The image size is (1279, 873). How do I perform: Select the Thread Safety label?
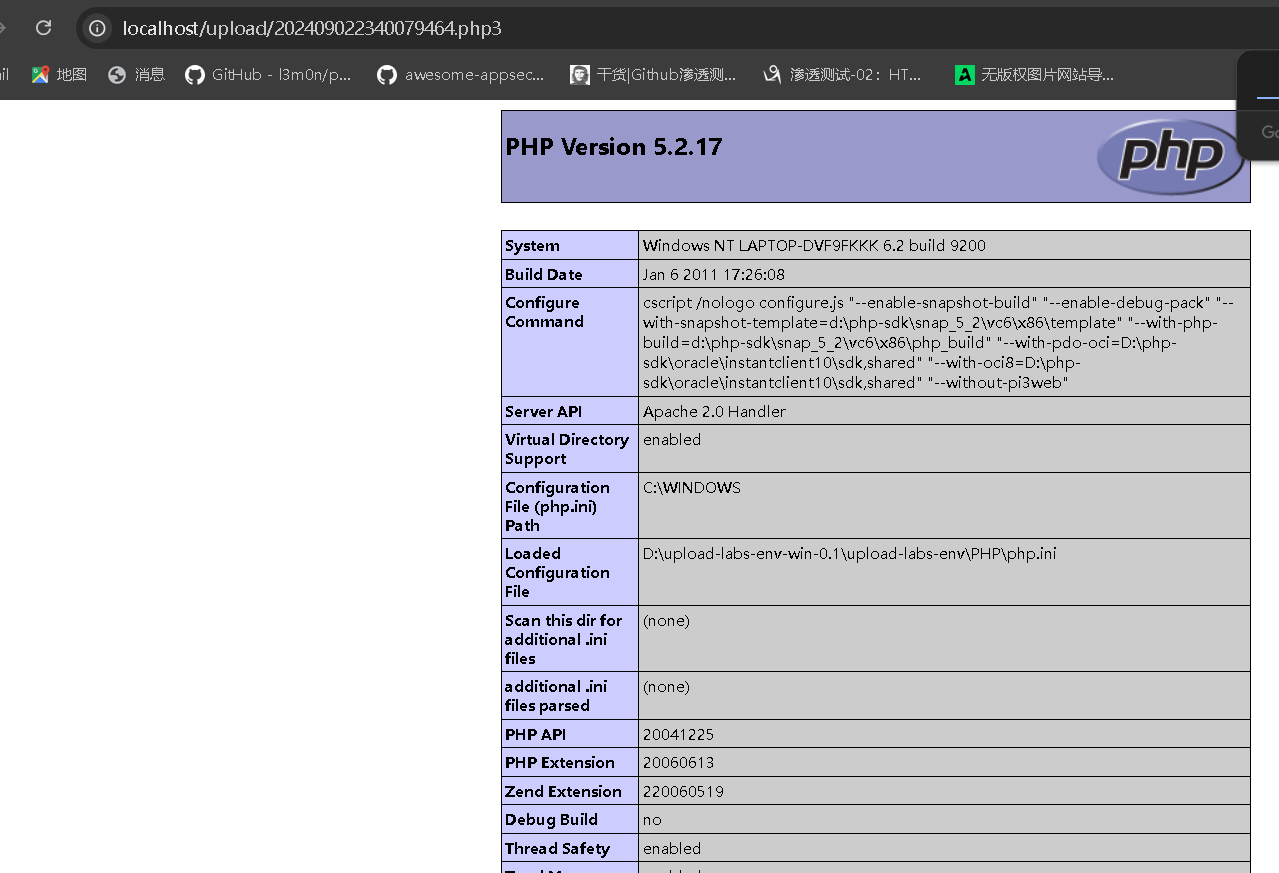click(x=557, y=848)
